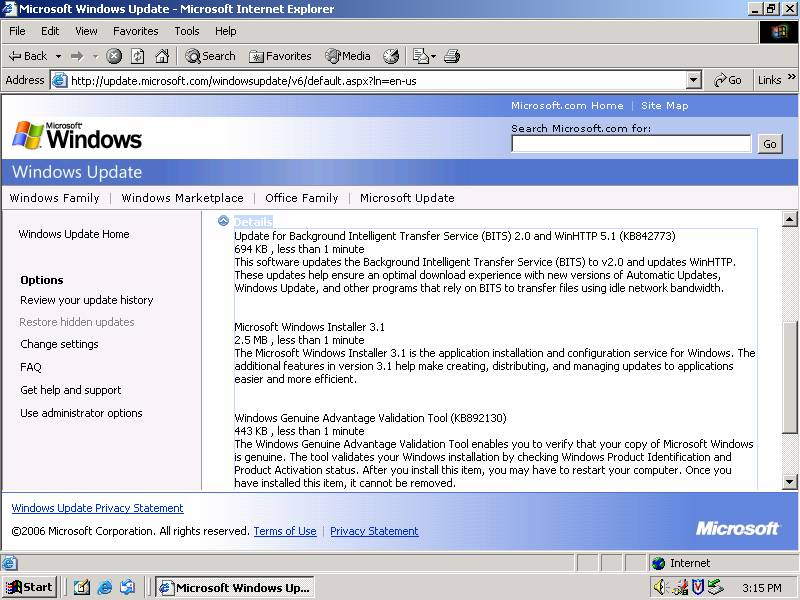The image size is (800, 600).
Task: Open the Media pane from the toolbar
Action: [x=347, y=56]
